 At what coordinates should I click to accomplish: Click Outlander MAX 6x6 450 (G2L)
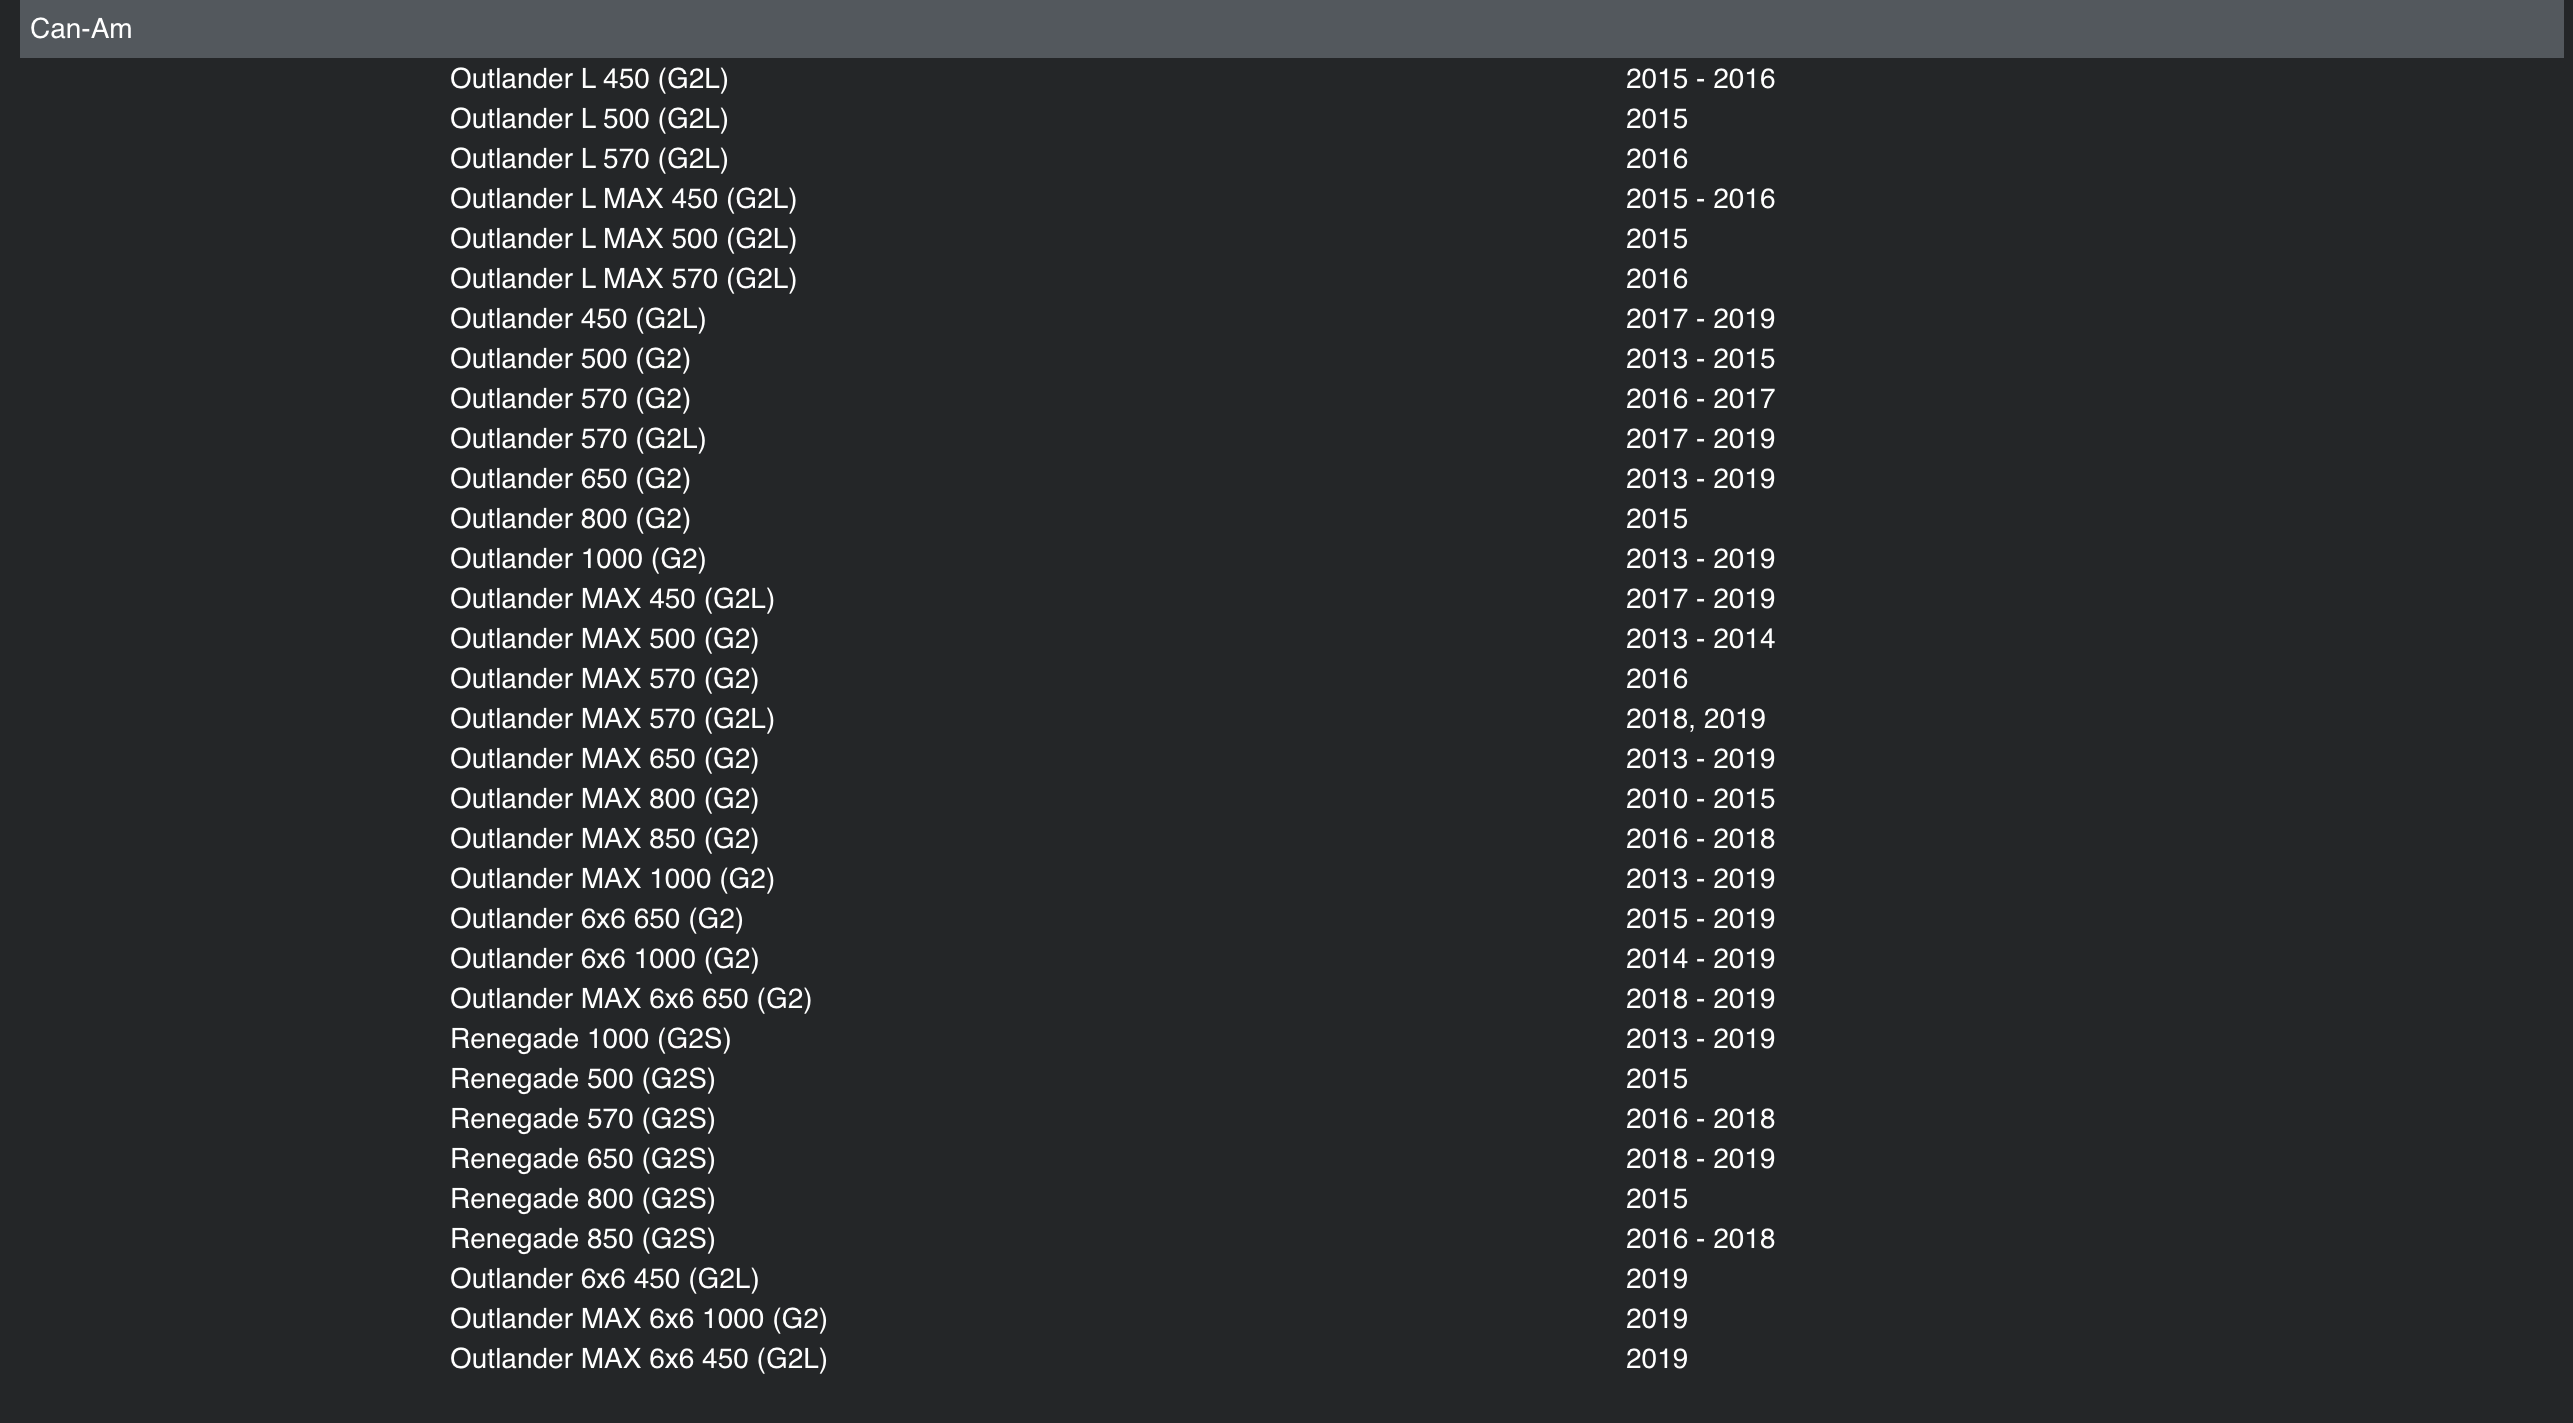click(x=638, y=1359)
